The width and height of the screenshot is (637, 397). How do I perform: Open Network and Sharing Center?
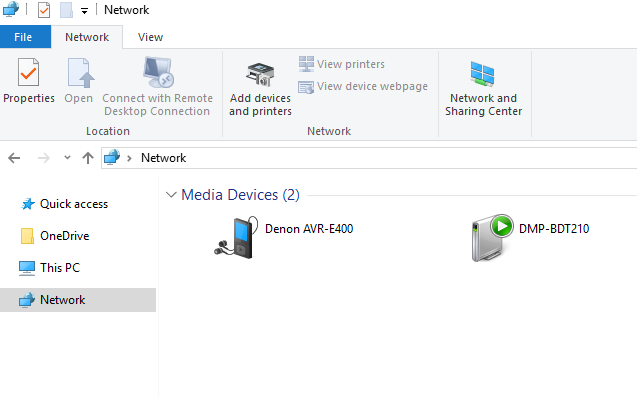(483, 89)
